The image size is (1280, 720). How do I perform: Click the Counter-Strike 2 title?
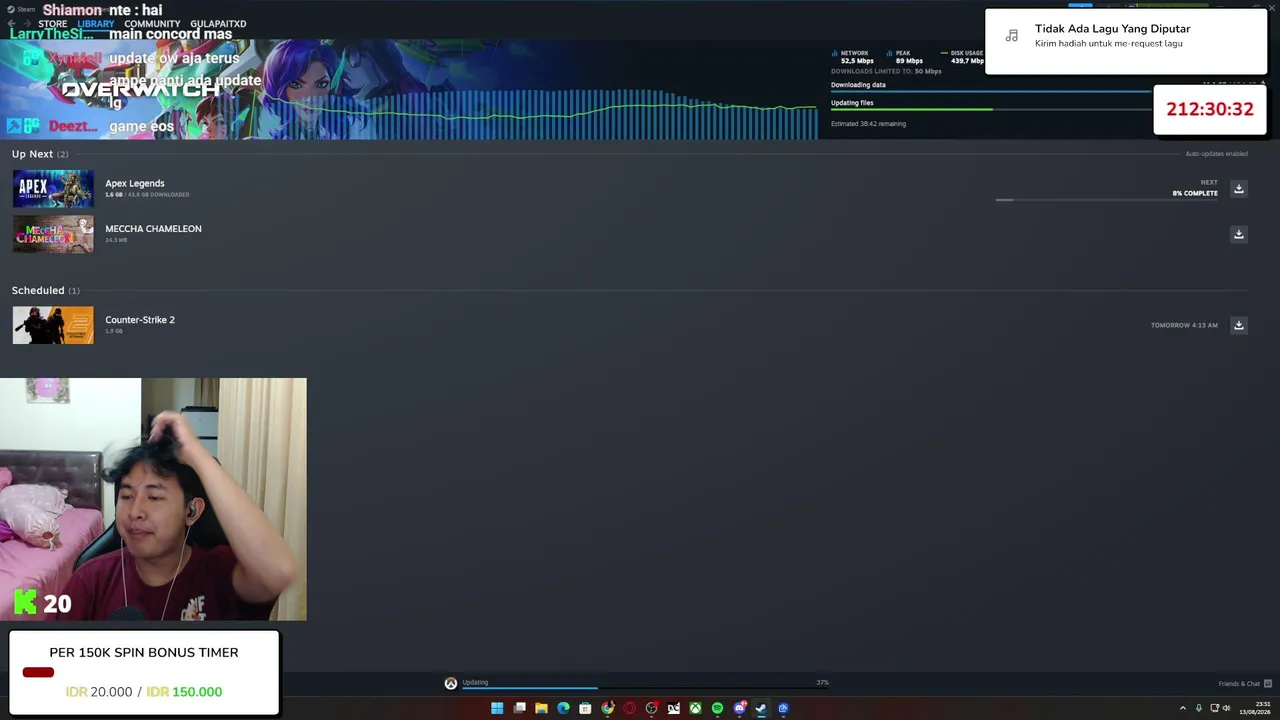coord(140,320)
